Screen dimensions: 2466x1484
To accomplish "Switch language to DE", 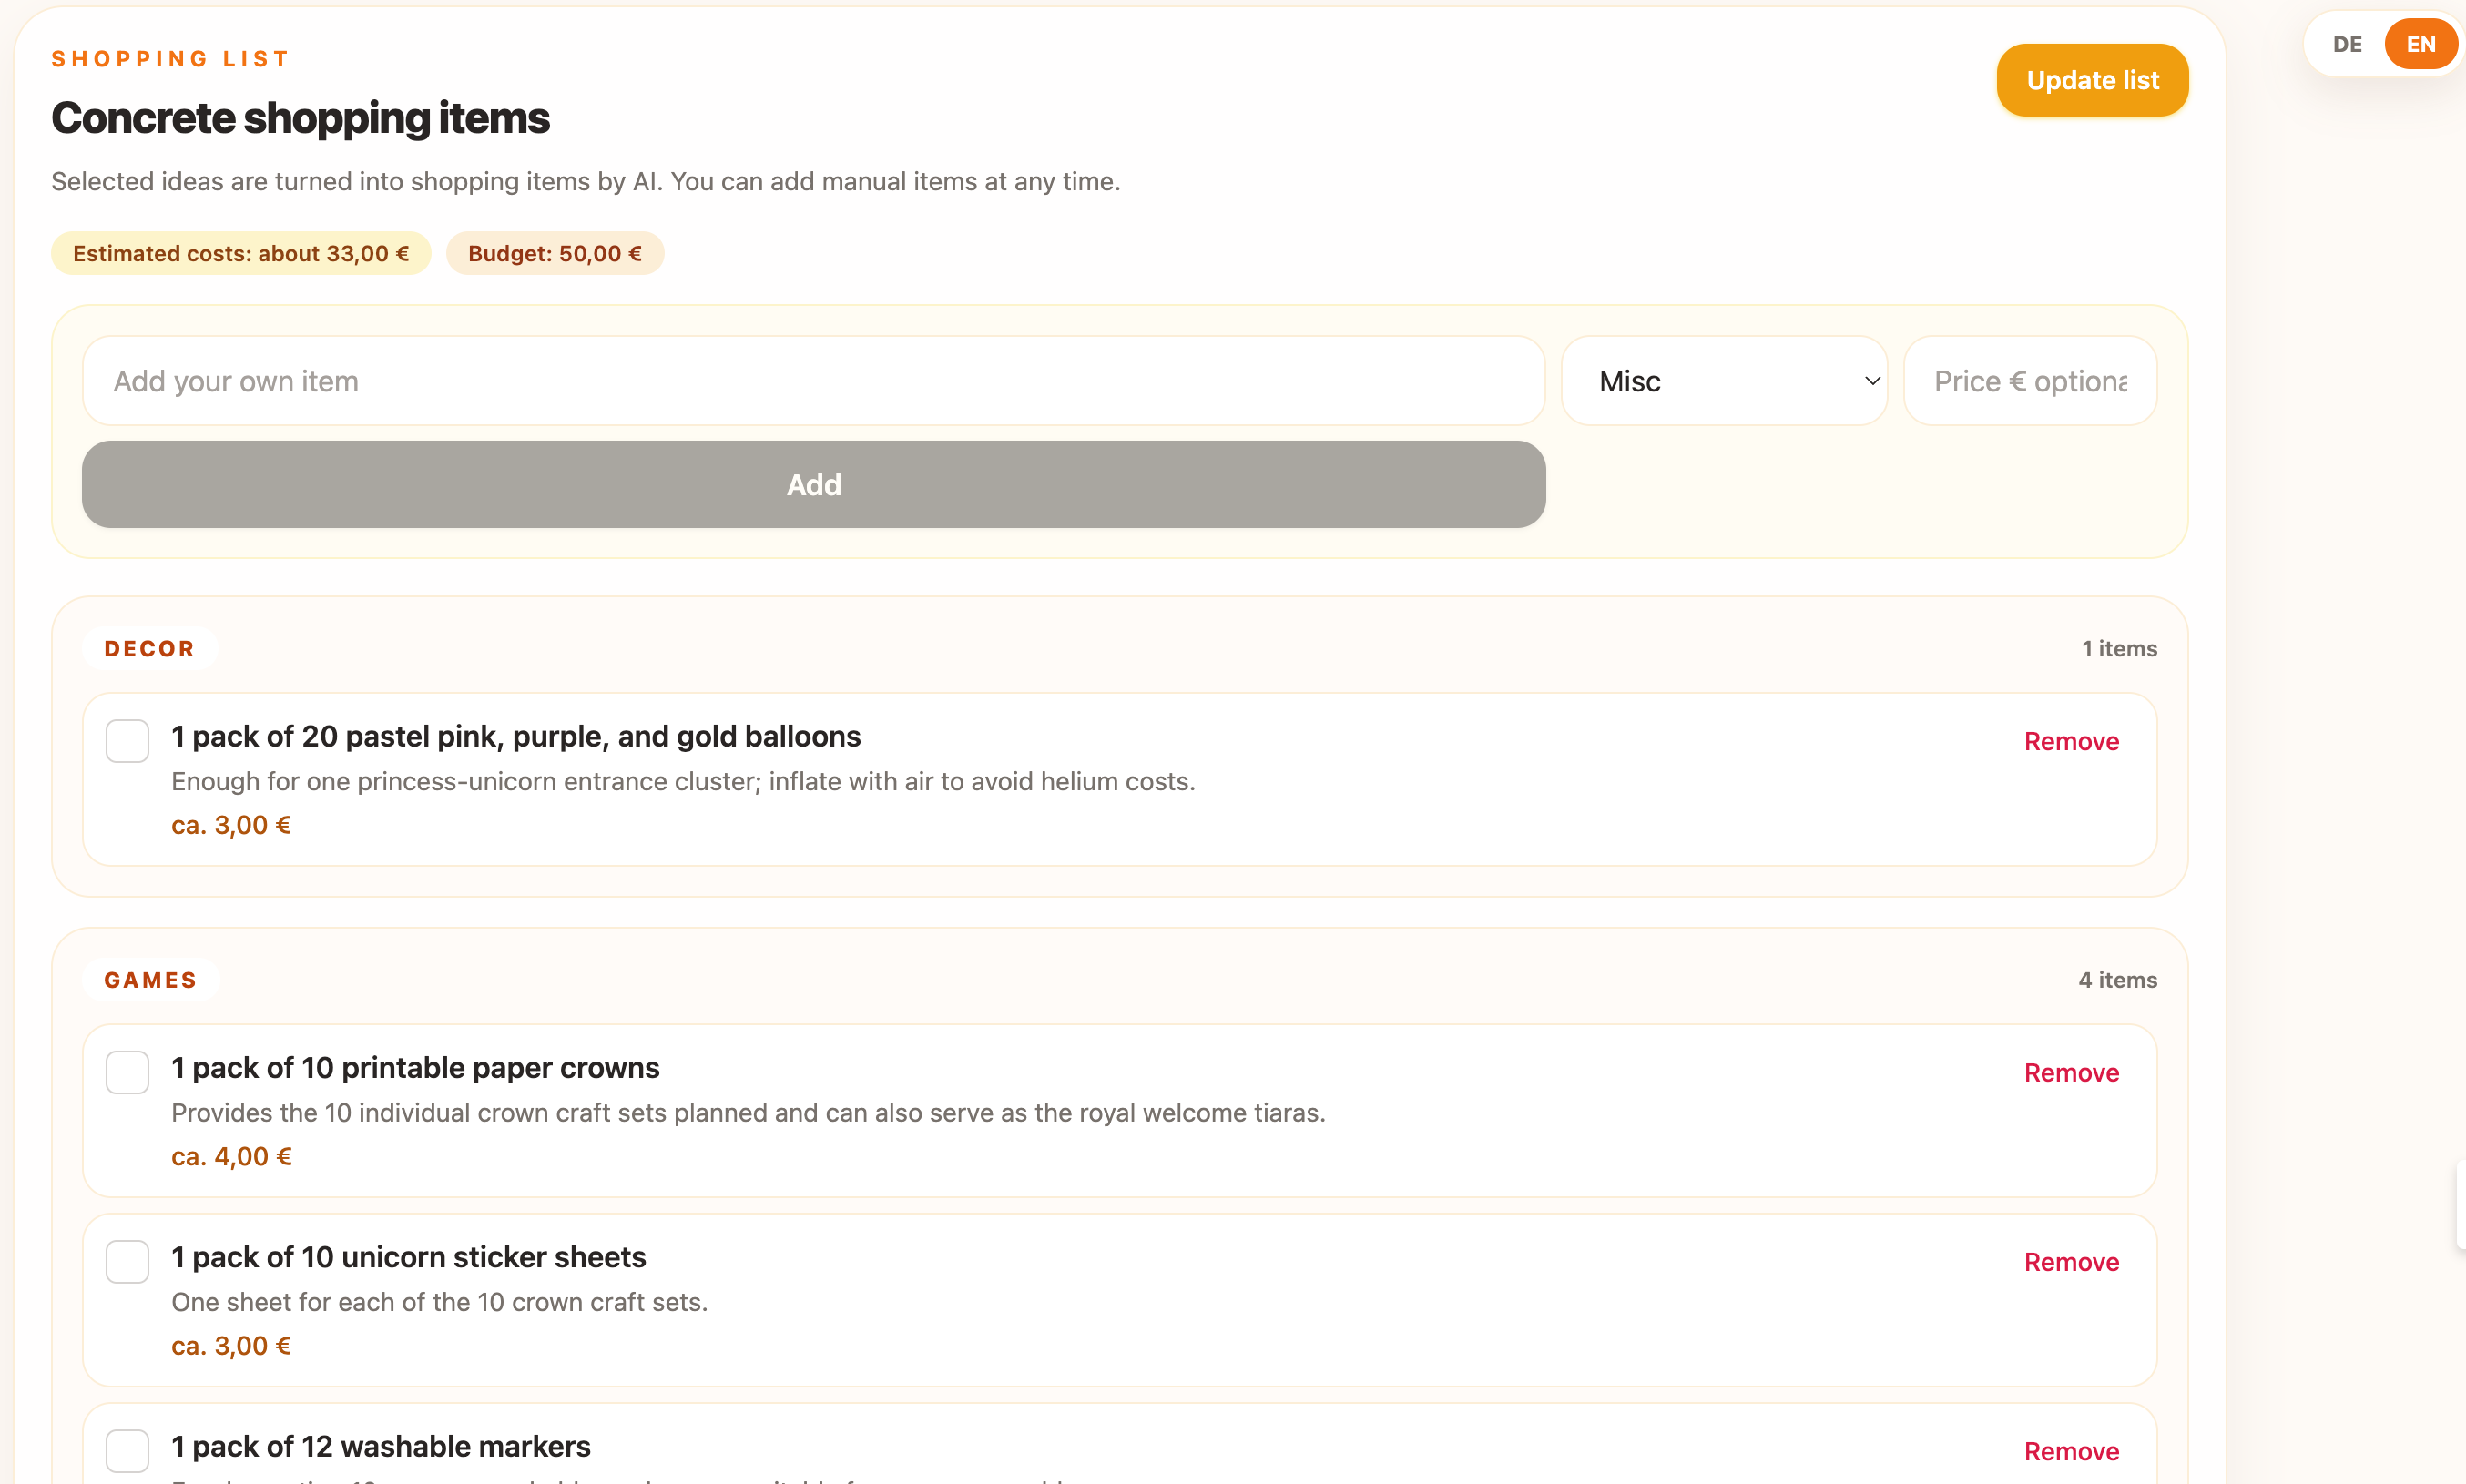I will [2347, 44].
